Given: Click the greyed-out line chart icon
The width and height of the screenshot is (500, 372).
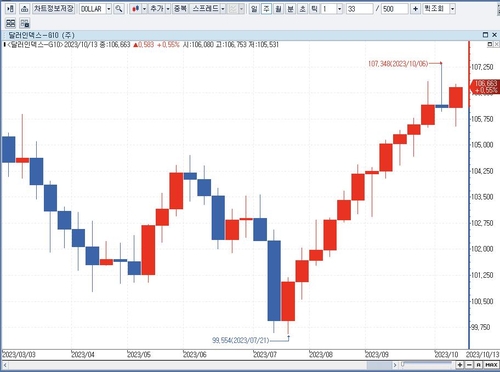Looking at the screenshot, I should pyautogui.click(x=233, y=9).
